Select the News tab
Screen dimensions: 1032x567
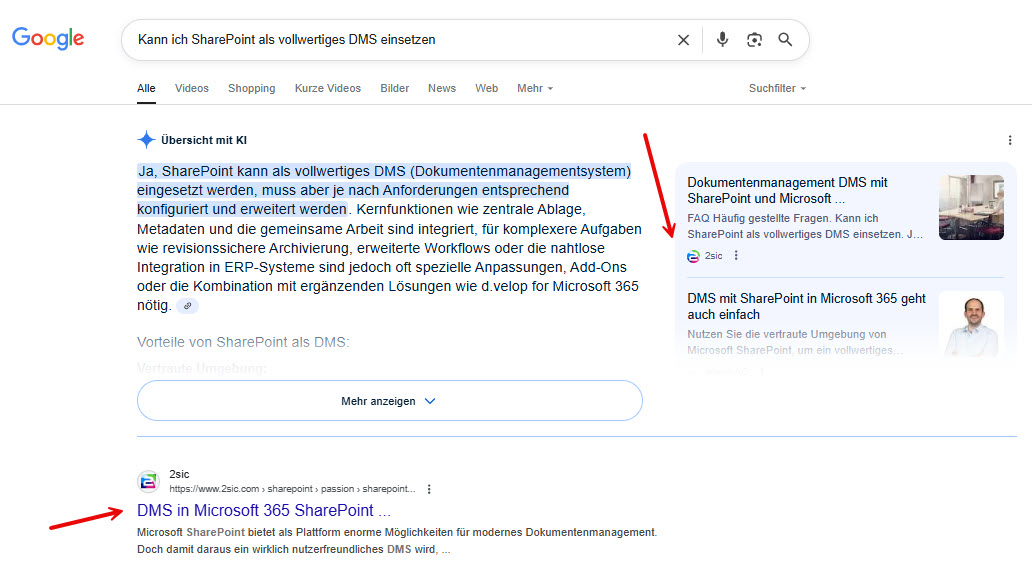click(442, 88)
